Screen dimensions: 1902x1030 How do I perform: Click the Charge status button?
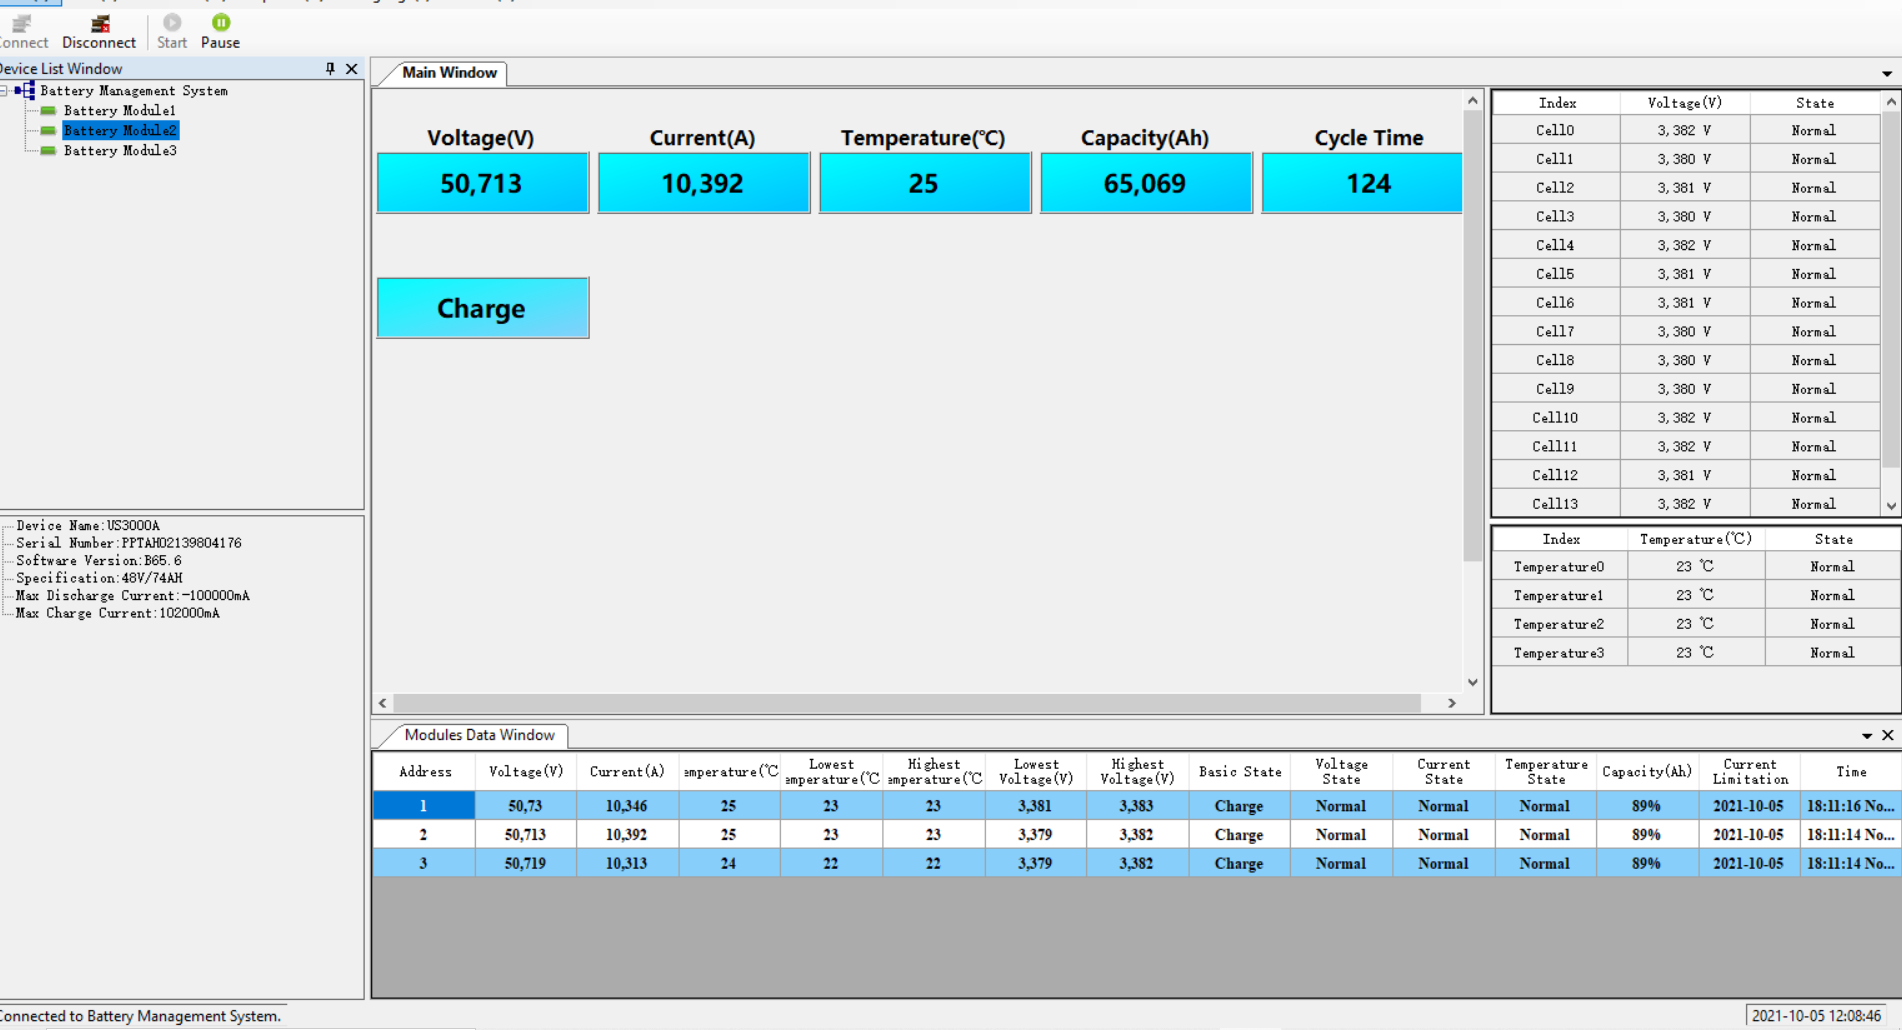483,308
